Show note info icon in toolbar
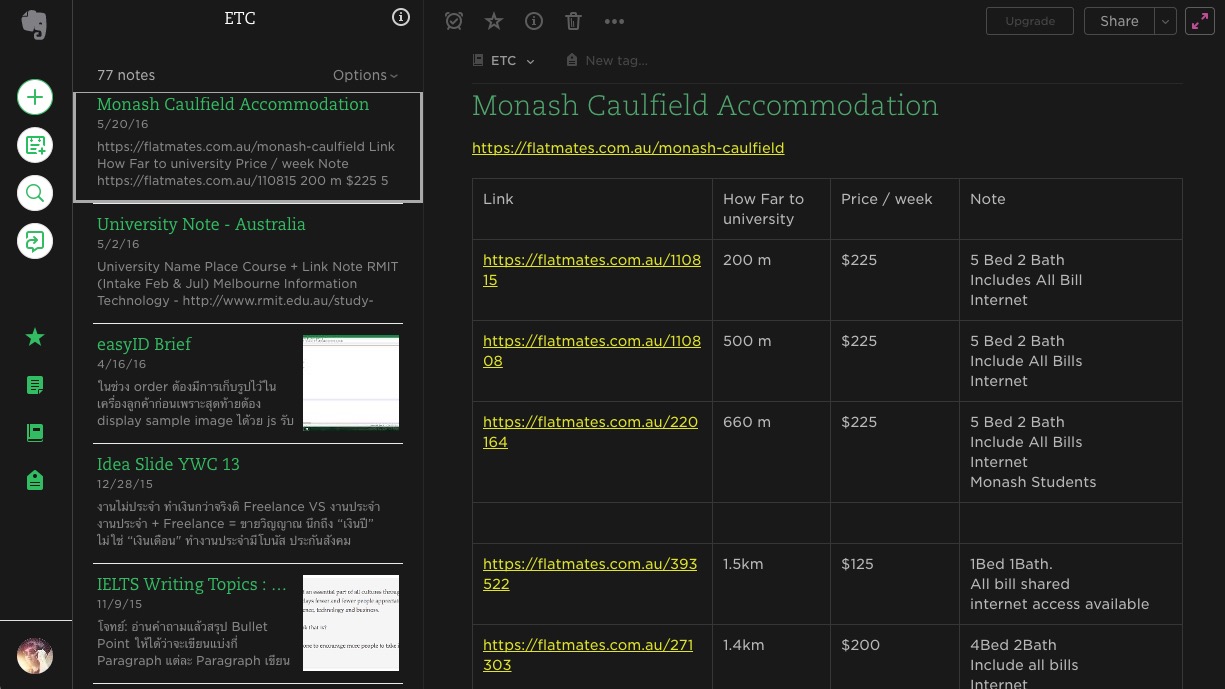 [x=534, y=21]
